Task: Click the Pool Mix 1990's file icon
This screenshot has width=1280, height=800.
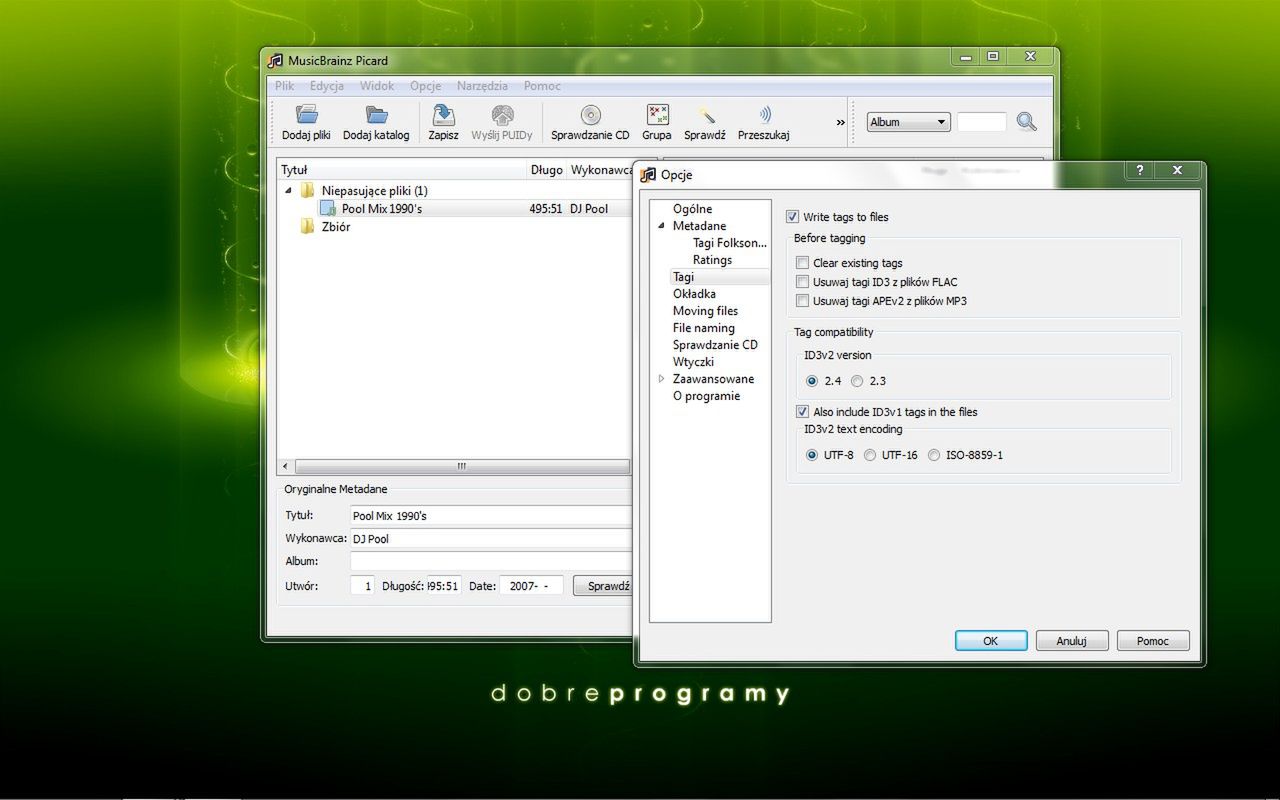Action: click(327, 208)
